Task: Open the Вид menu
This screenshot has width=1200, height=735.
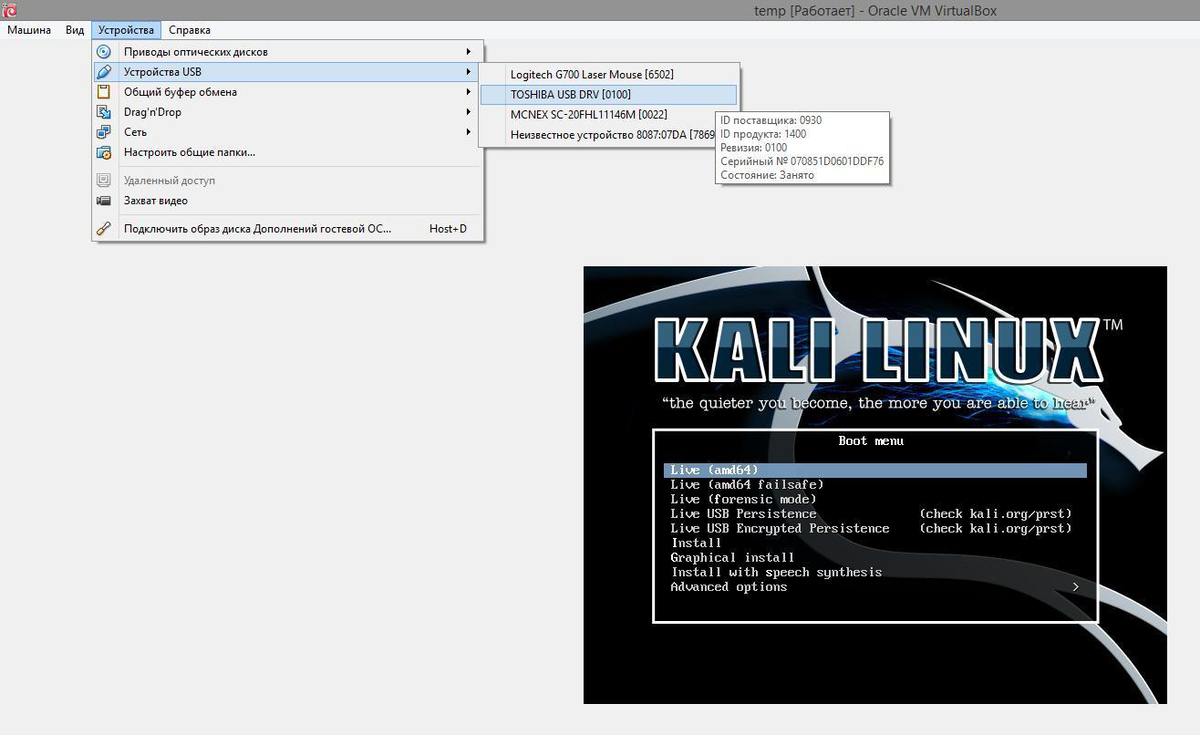Action: (x=75, y=30)
